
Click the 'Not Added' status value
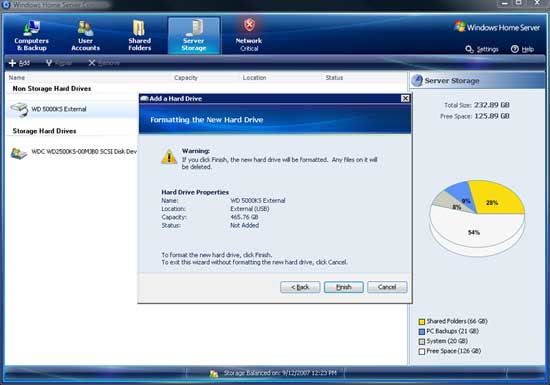(x=244, y=225)
